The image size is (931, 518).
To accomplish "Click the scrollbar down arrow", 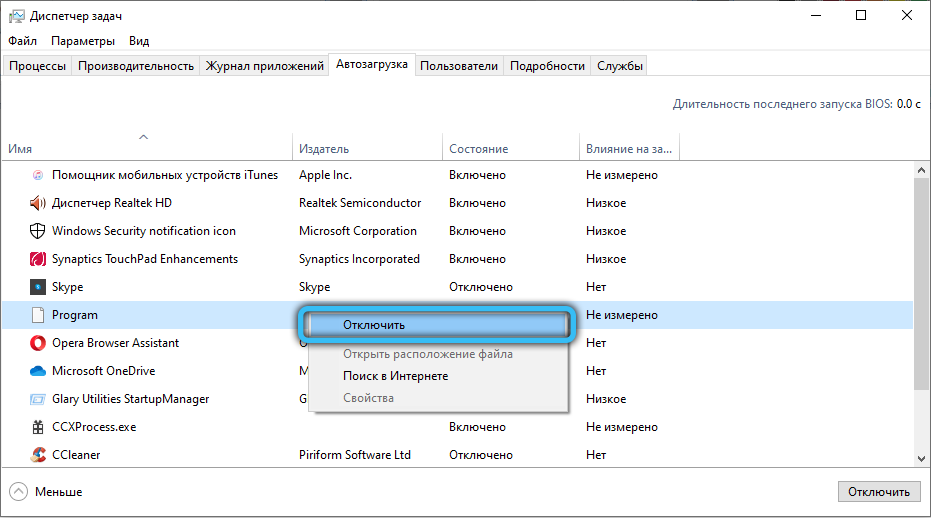I will pos(921,456).
